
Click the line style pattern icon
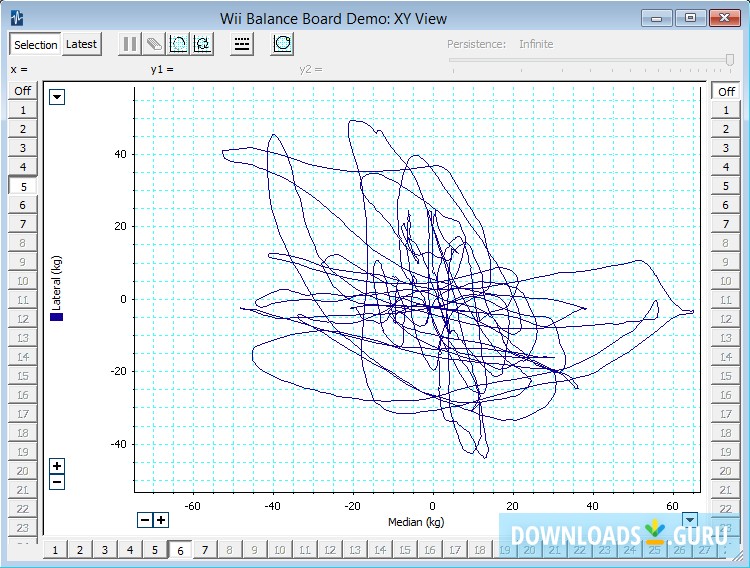coord(242,44)
